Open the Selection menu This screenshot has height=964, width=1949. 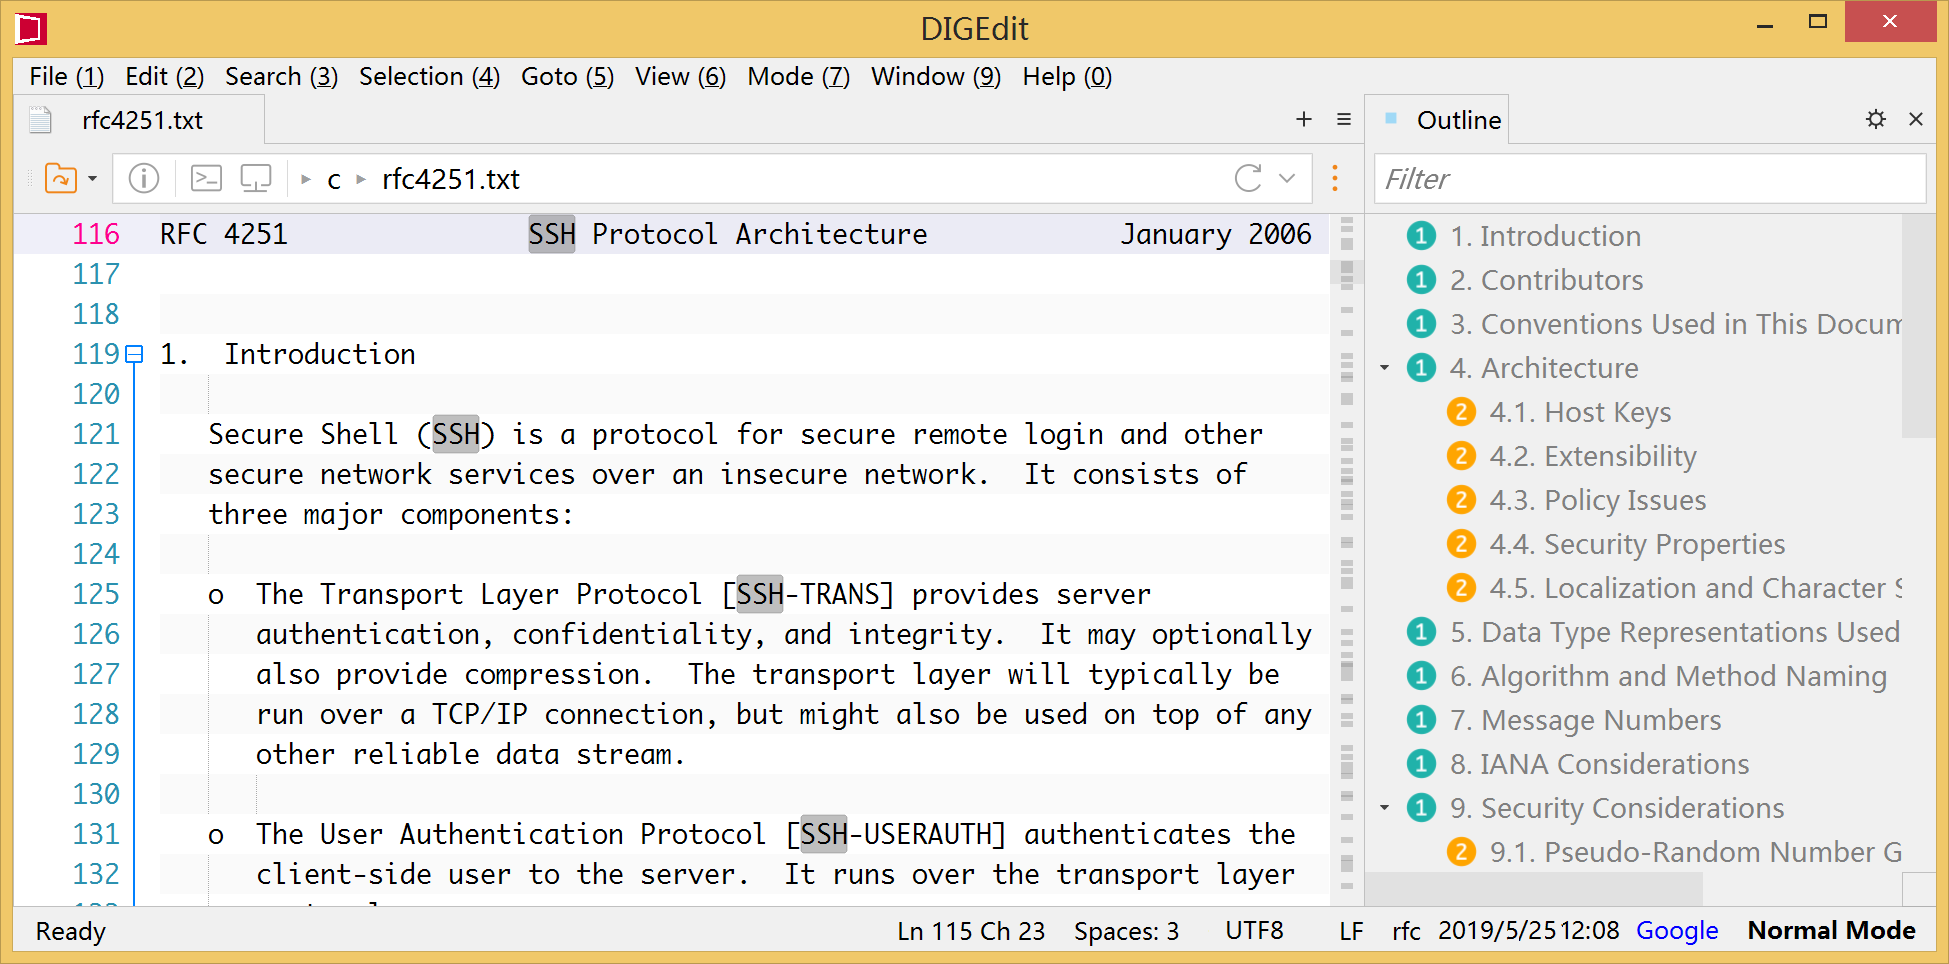click(x=429, y=77)
